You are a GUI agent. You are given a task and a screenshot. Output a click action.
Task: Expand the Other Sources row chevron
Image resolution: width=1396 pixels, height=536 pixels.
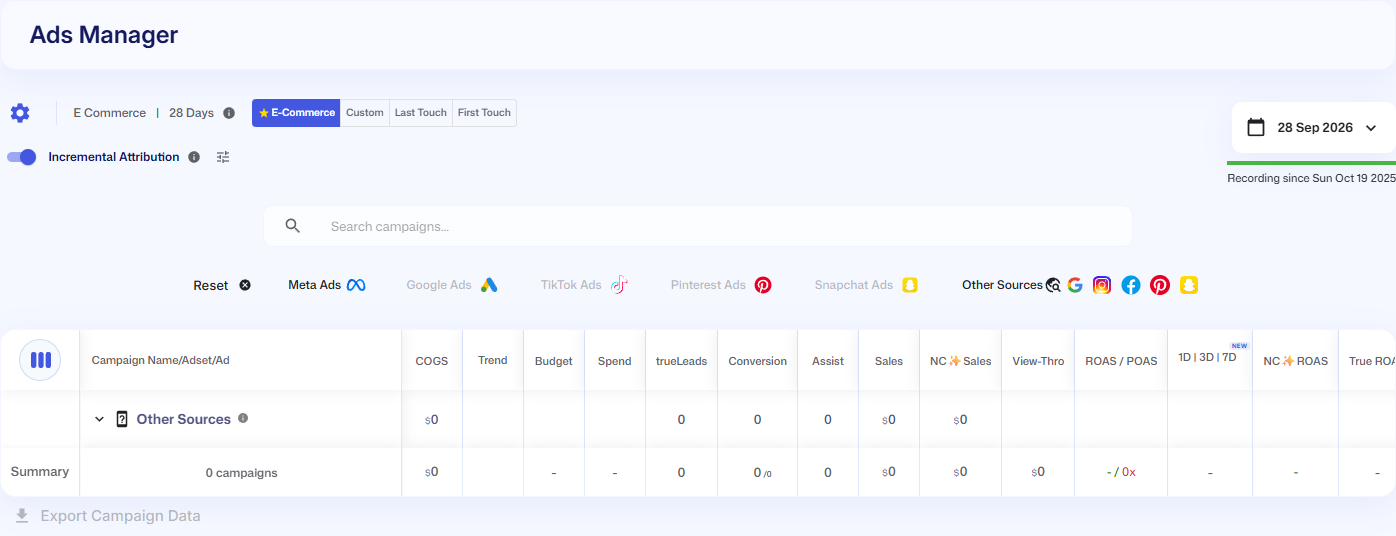click(99, 419)
